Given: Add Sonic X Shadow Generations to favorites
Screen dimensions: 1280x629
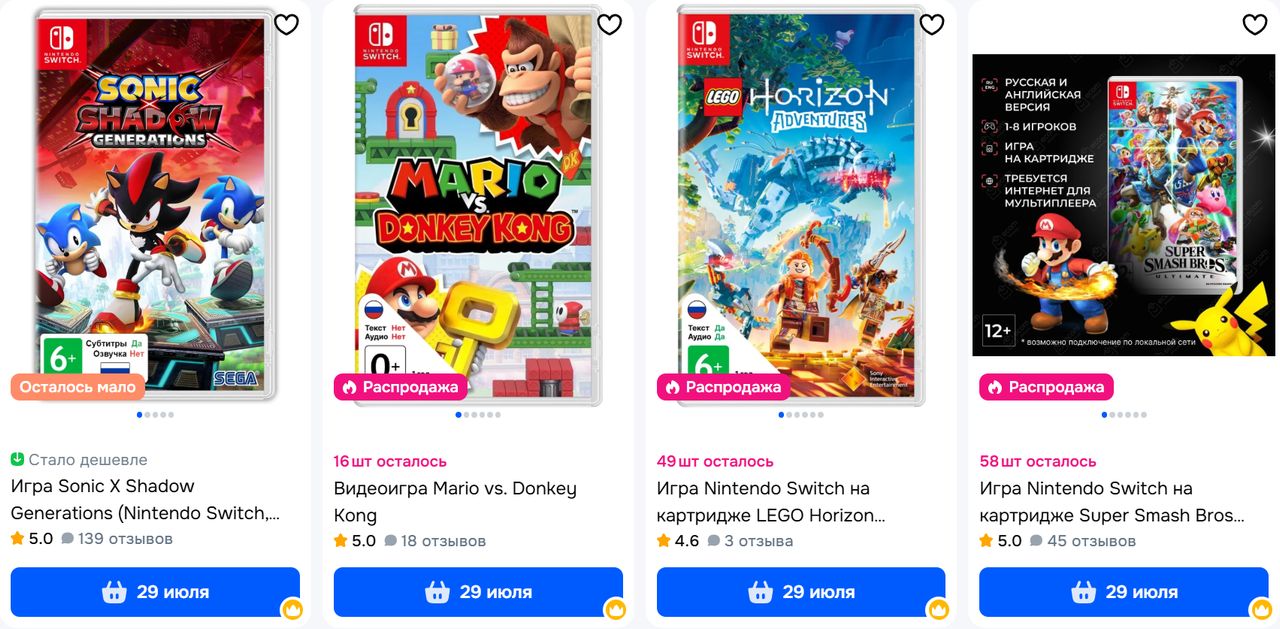Looking at the screenshot, I should pyautogui.click(x=287, y=25).
